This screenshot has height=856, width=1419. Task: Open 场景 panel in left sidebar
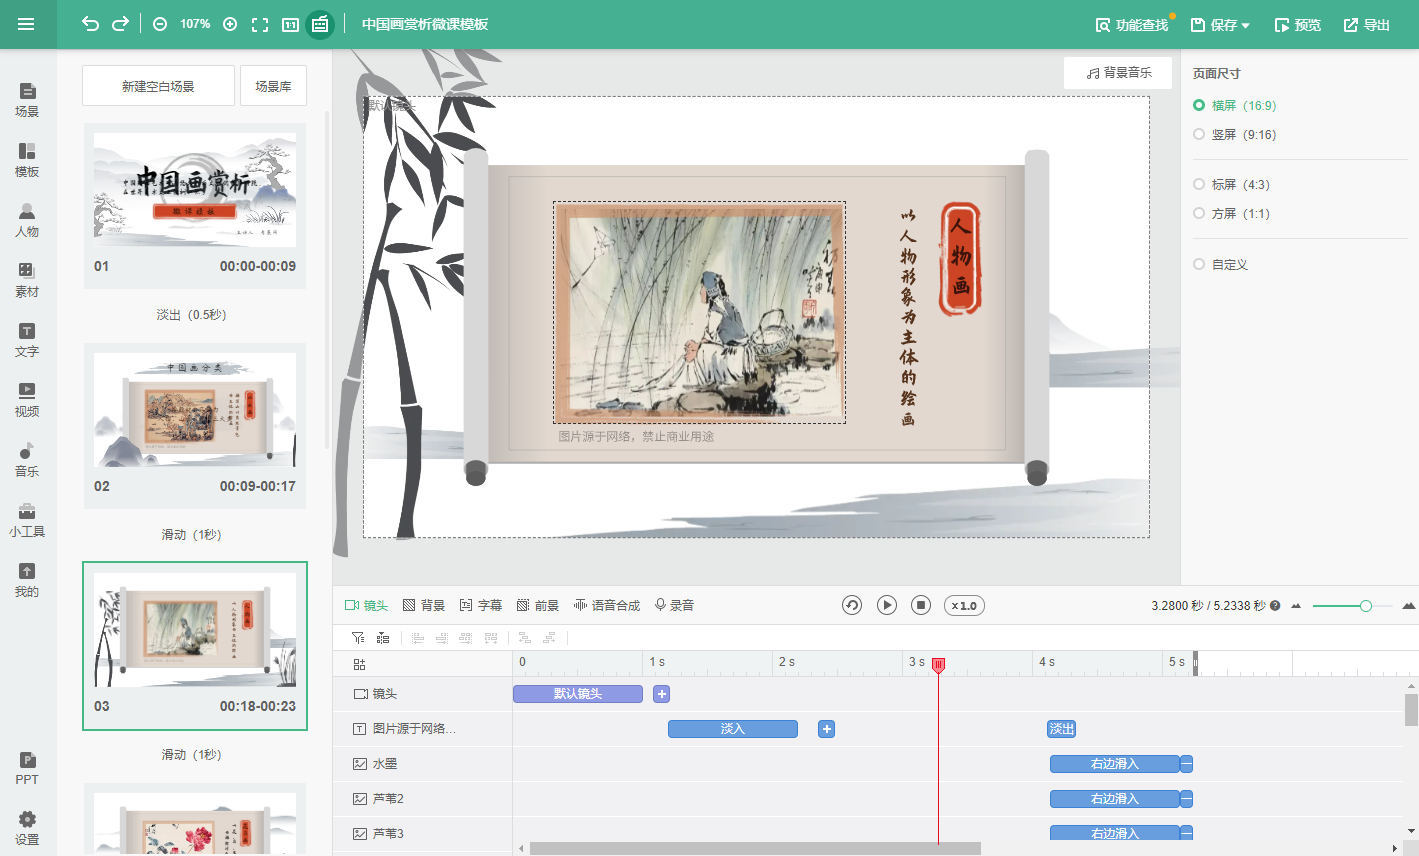27,100
